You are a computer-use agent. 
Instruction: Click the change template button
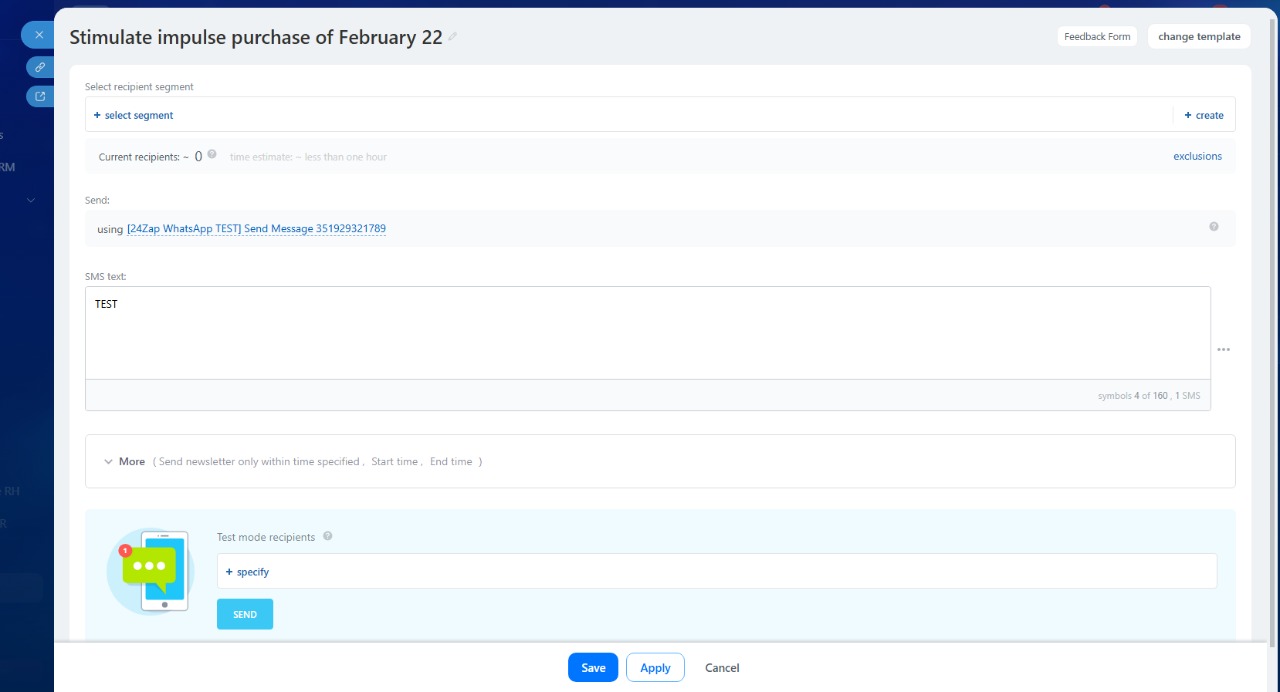tap(1199, 37)
